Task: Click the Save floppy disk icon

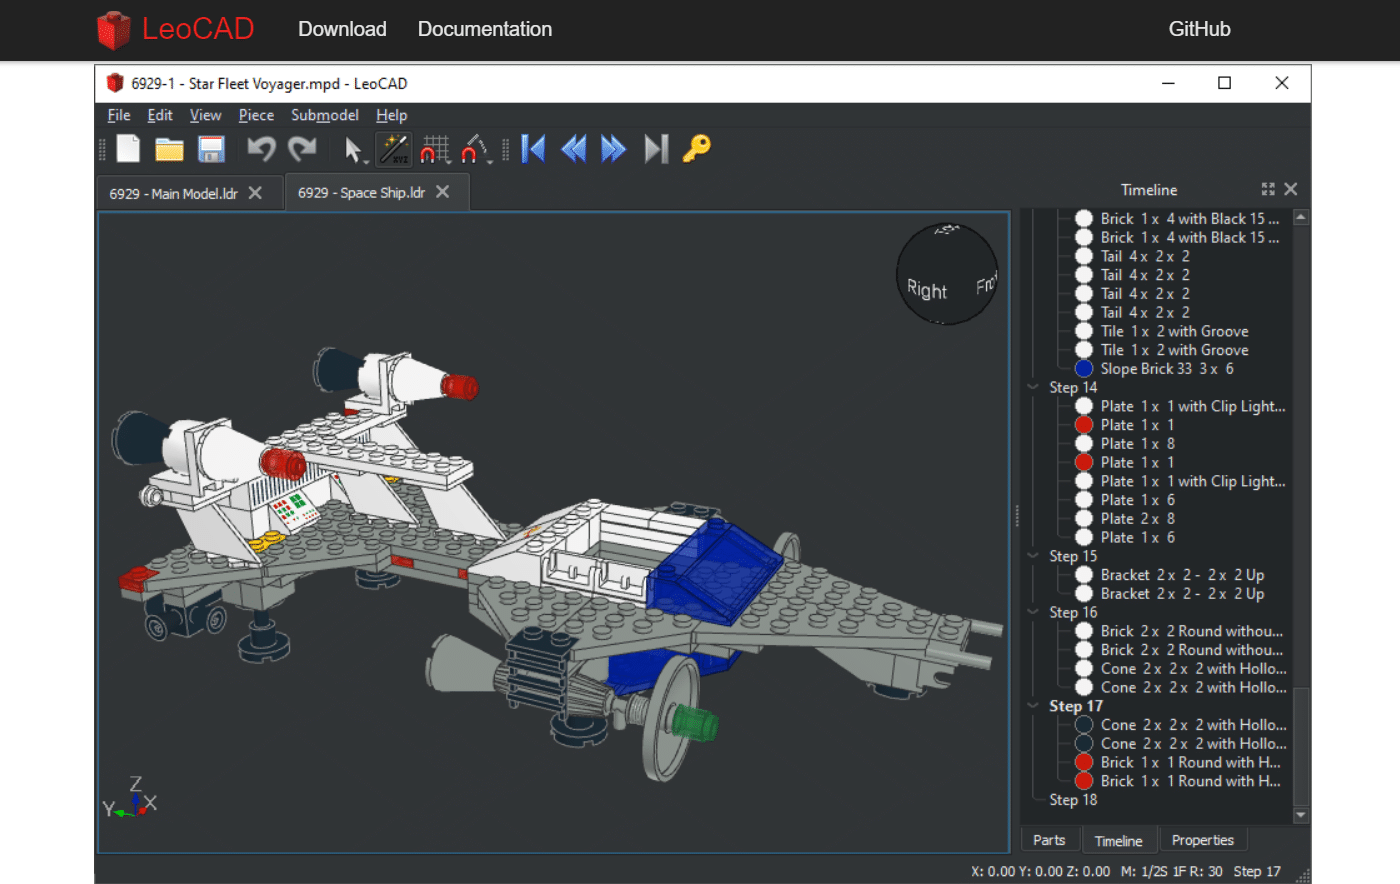Action: tap(211, 150)
